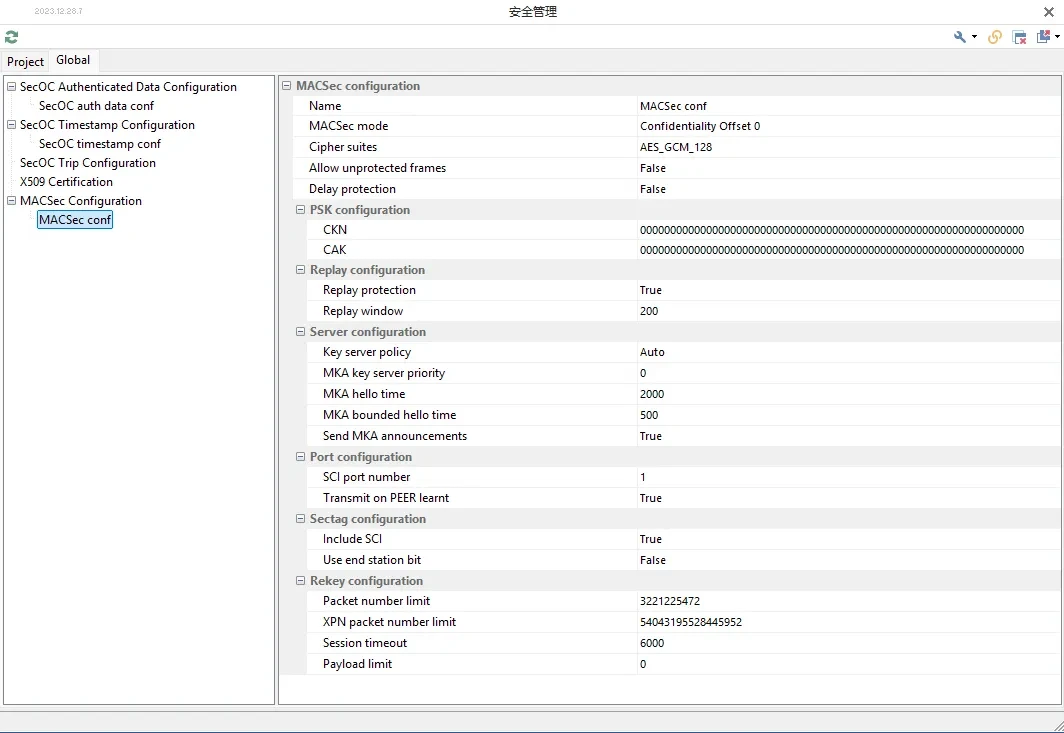
Task: Open the dropdown arrow beside the wrench
Action: coord(974,37)
